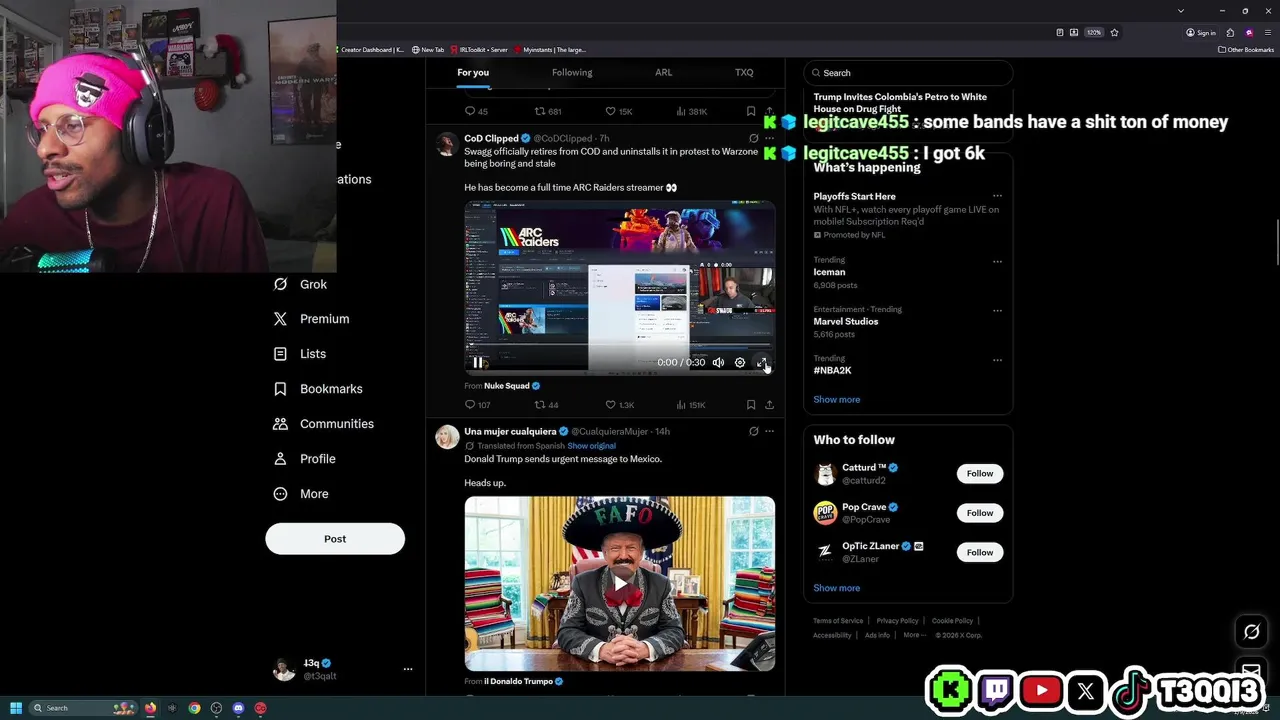This screenshot has width=1280, height=720.
Task: Repost the top post with 681 reposts
Action: point(548,111)
